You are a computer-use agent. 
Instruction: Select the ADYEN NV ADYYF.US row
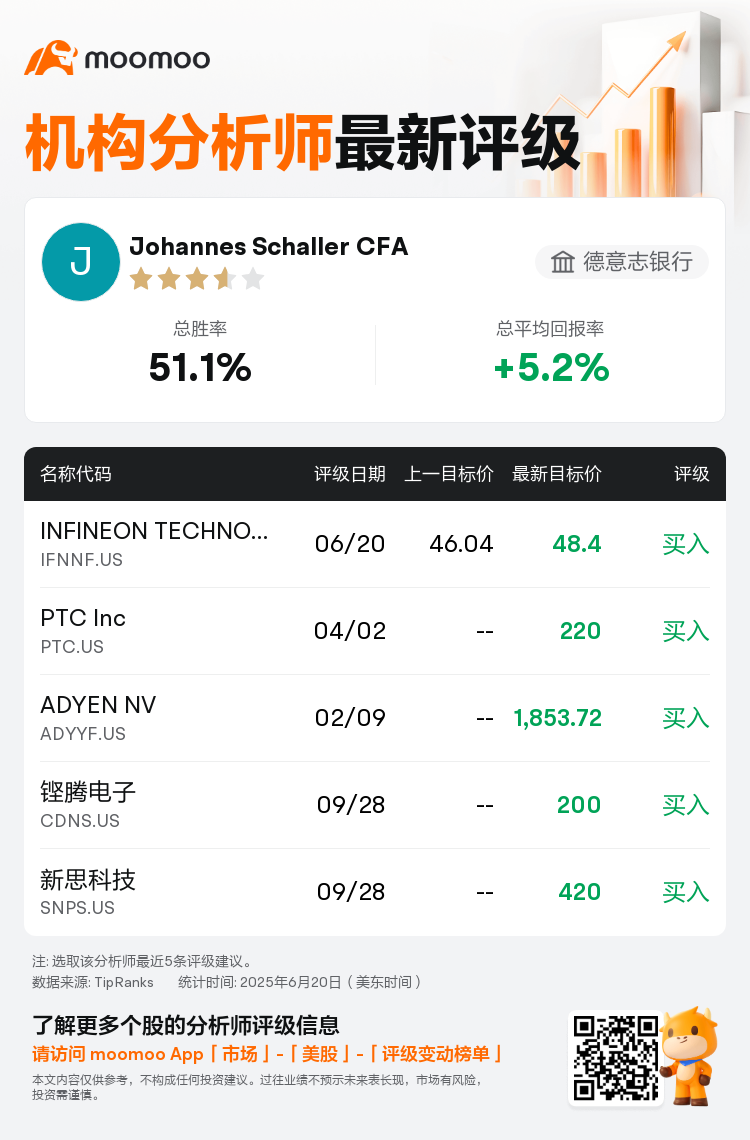click(375, 718)
